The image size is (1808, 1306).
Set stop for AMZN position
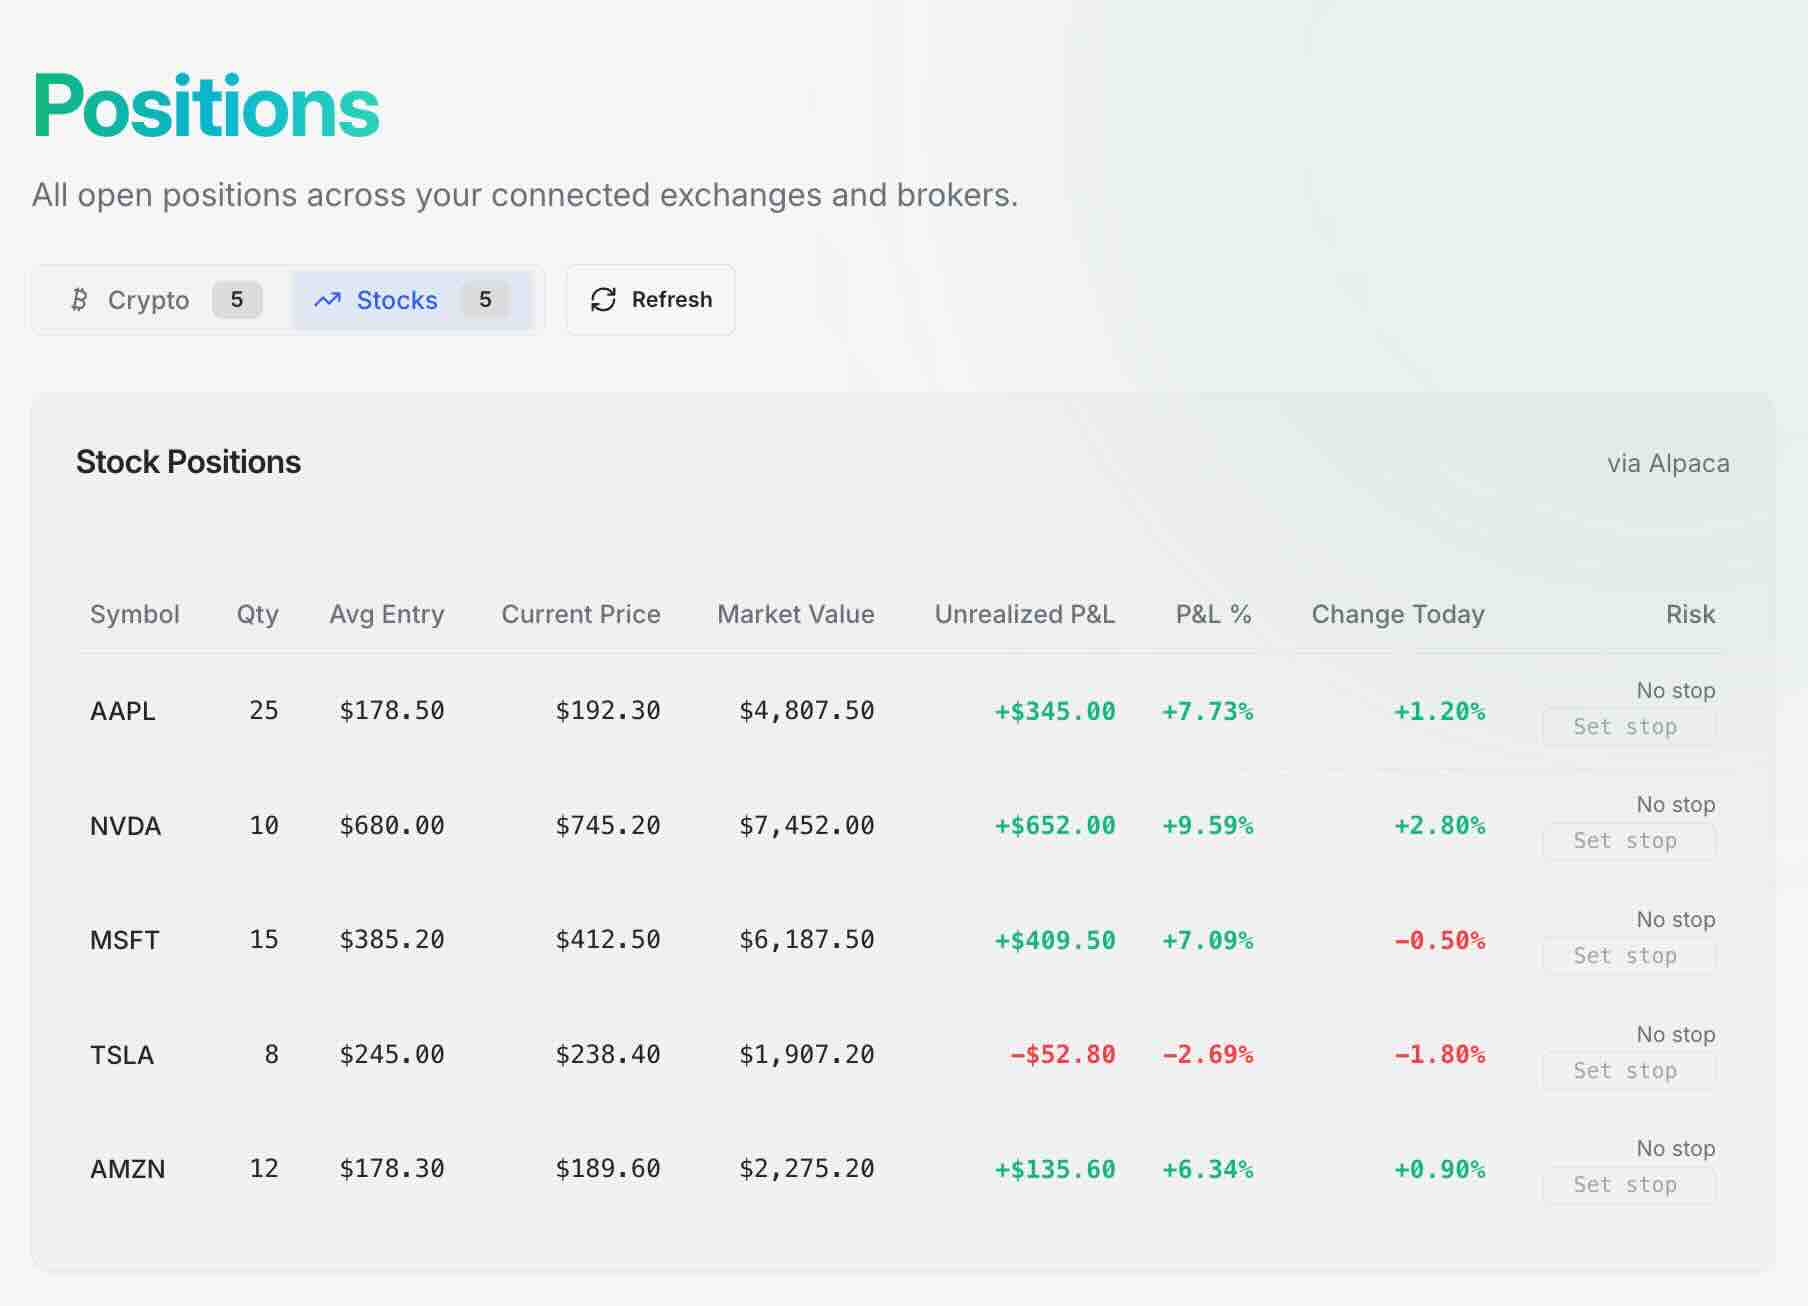coord(1629,1185)
